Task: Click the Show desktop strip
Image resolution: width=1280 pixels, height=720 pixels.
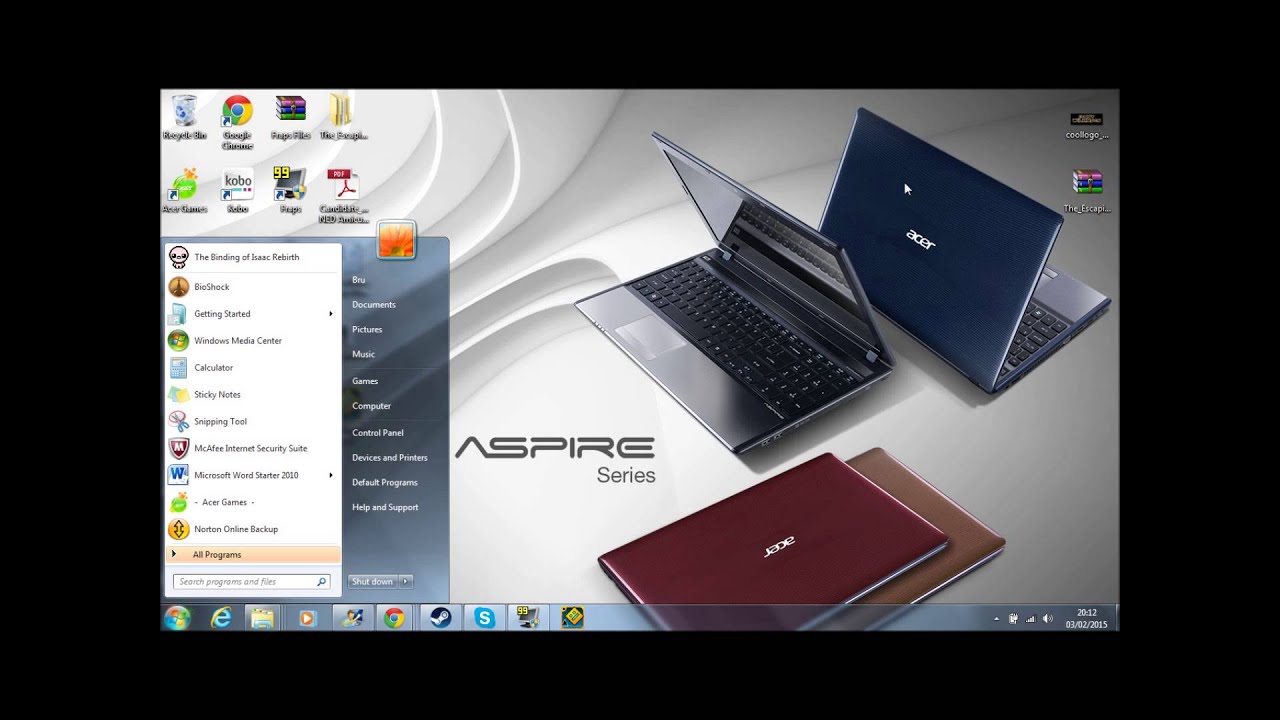Action: click(x=1116, y=618)
